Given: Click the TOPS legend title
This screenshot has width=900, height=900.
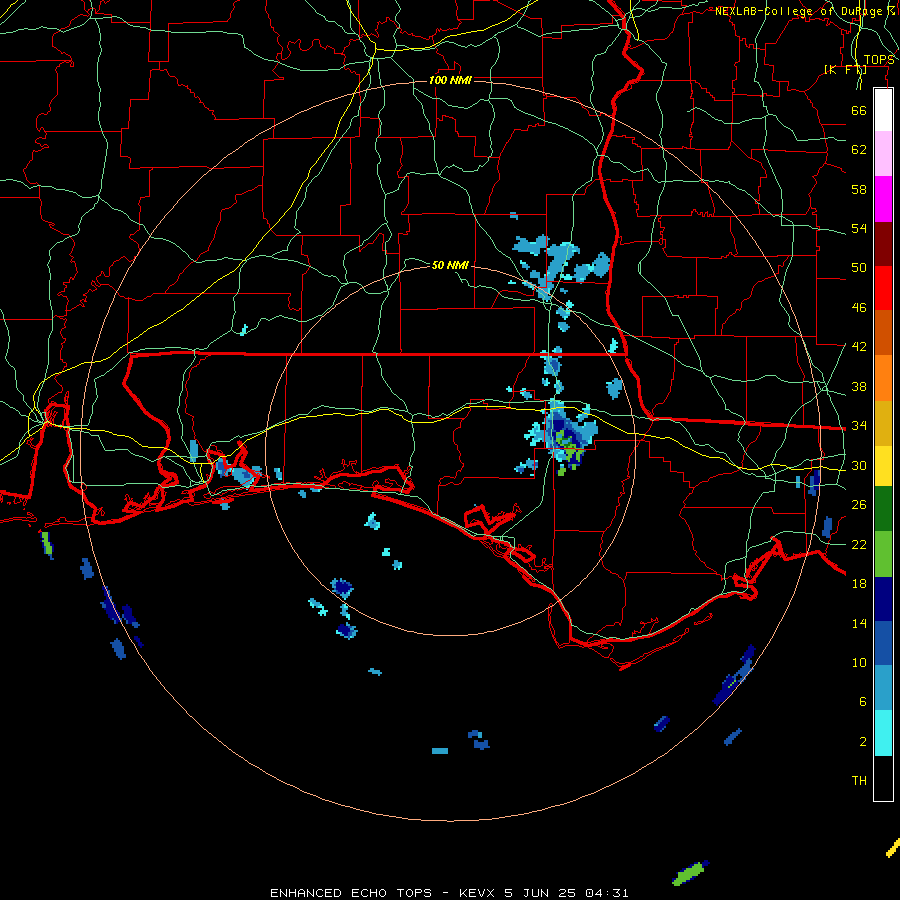Looking at the screenshot, I should [879, 60].
